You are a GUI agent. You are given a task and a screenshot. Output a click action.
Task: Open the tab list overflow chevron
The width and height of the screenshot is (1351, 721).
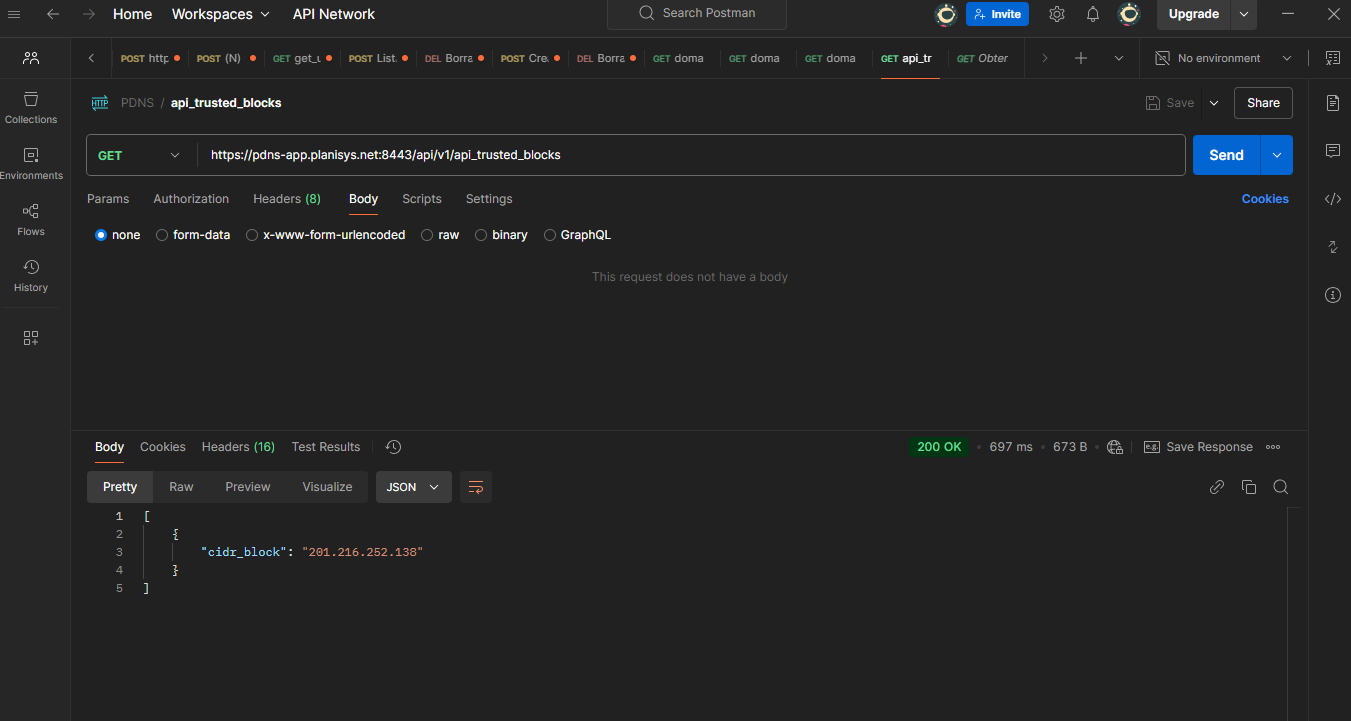coord(1119,58)
